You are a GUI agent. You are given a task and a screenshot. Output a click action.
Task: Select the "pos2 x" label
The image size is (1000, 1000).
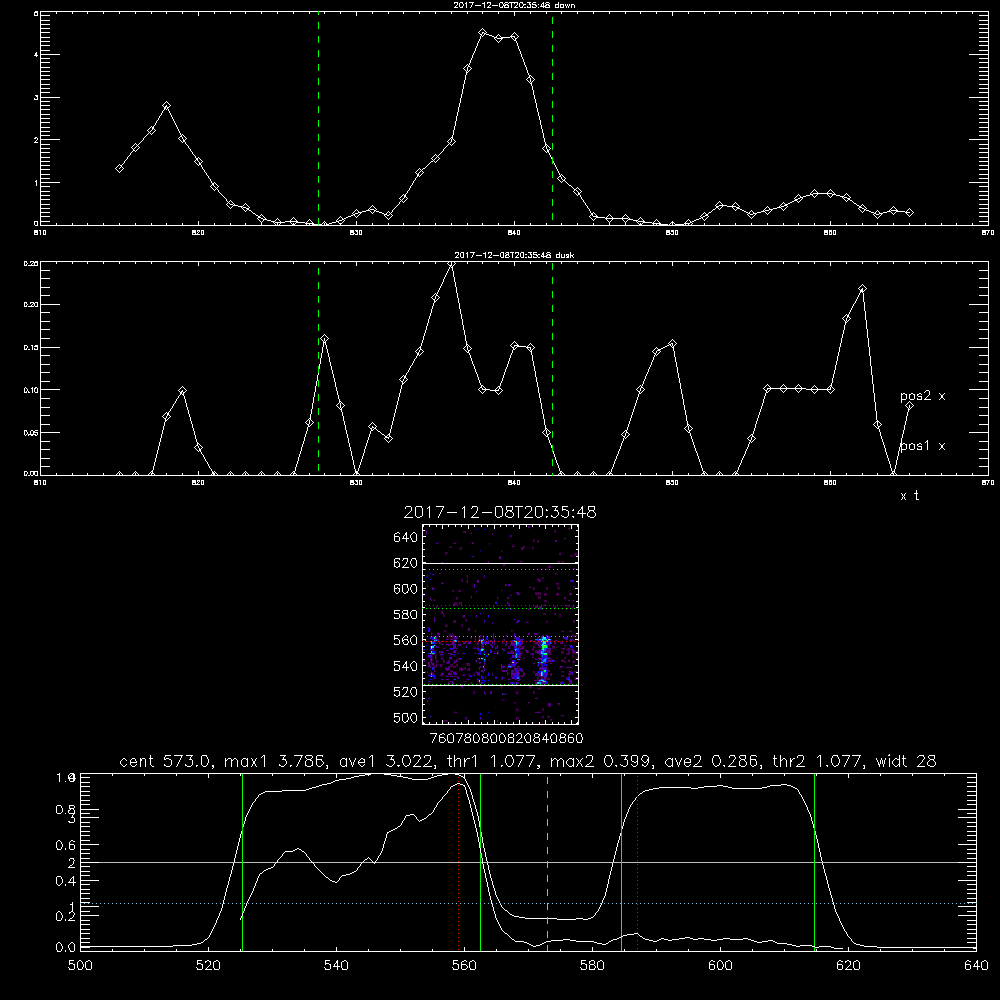(x=922, y=396)
